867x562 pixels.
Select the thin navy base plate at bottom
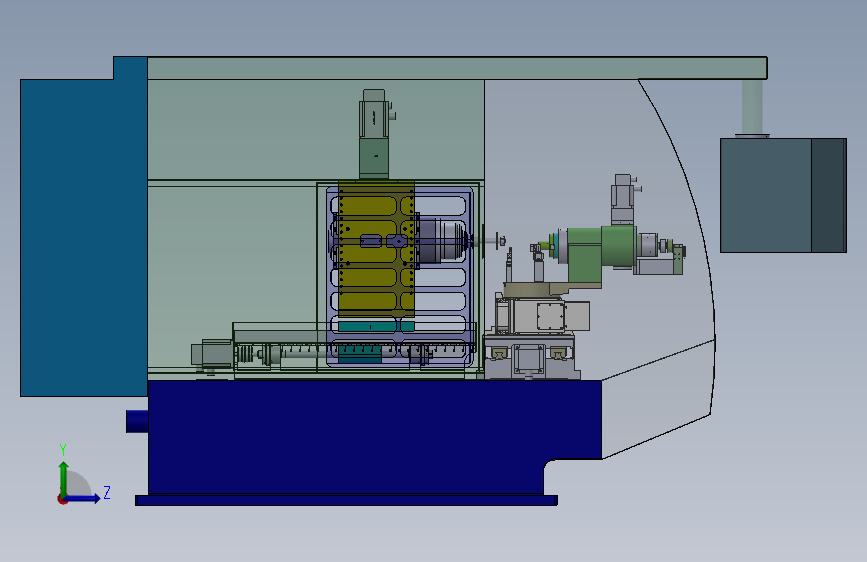coord(346,500)
